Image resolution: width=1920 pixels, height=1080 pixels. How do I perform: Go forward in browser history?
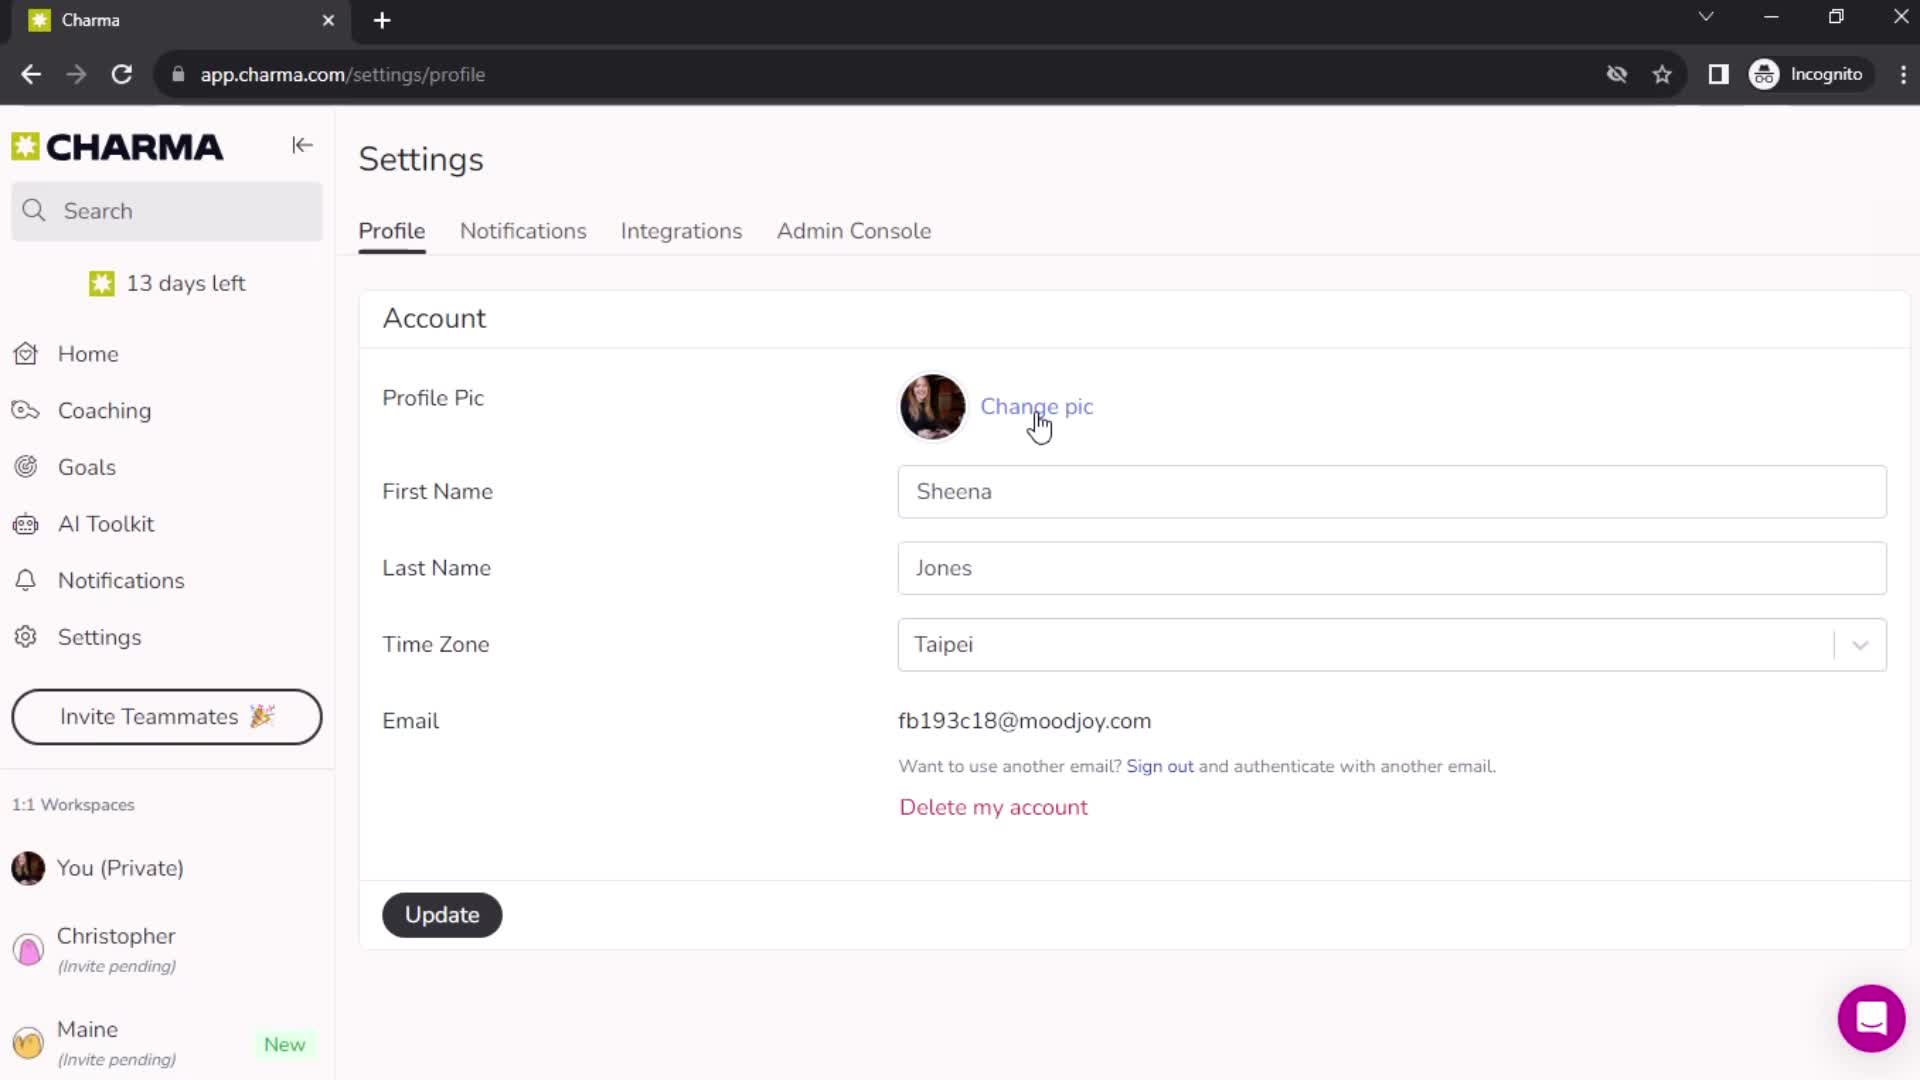[x=76, y=74]
